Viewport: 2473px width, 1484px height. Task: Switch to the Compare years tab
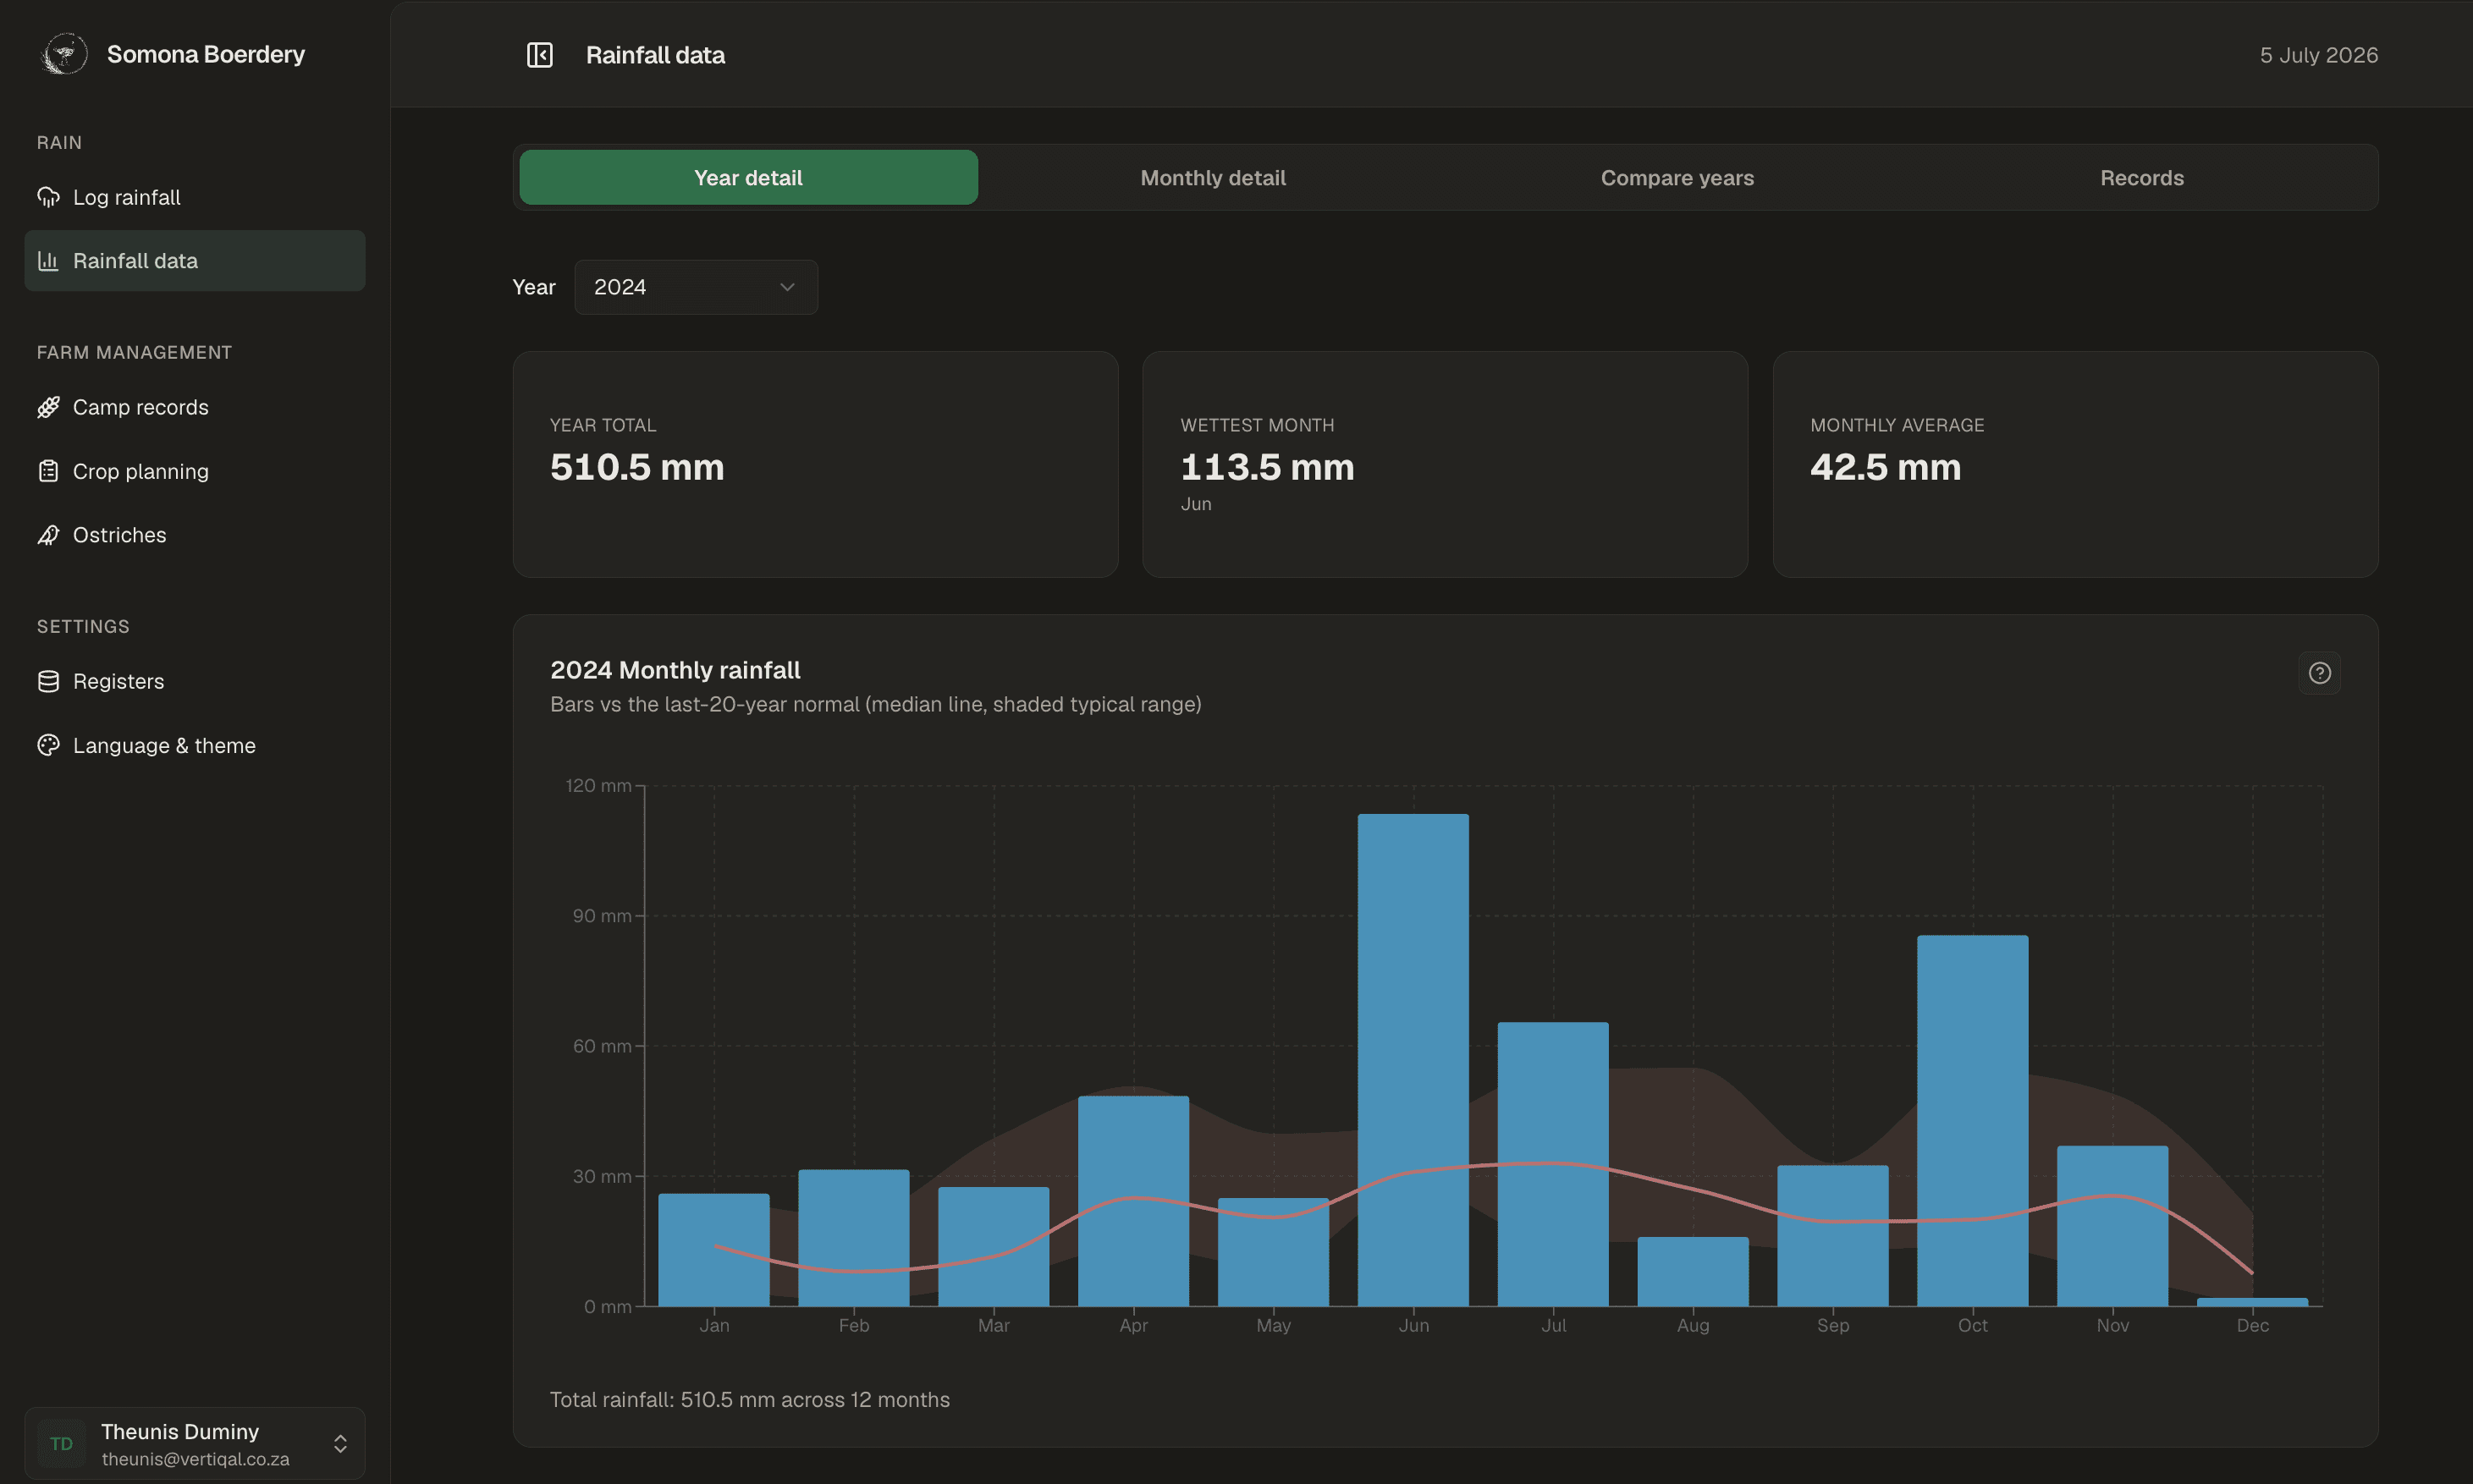tap(1677, 178)
